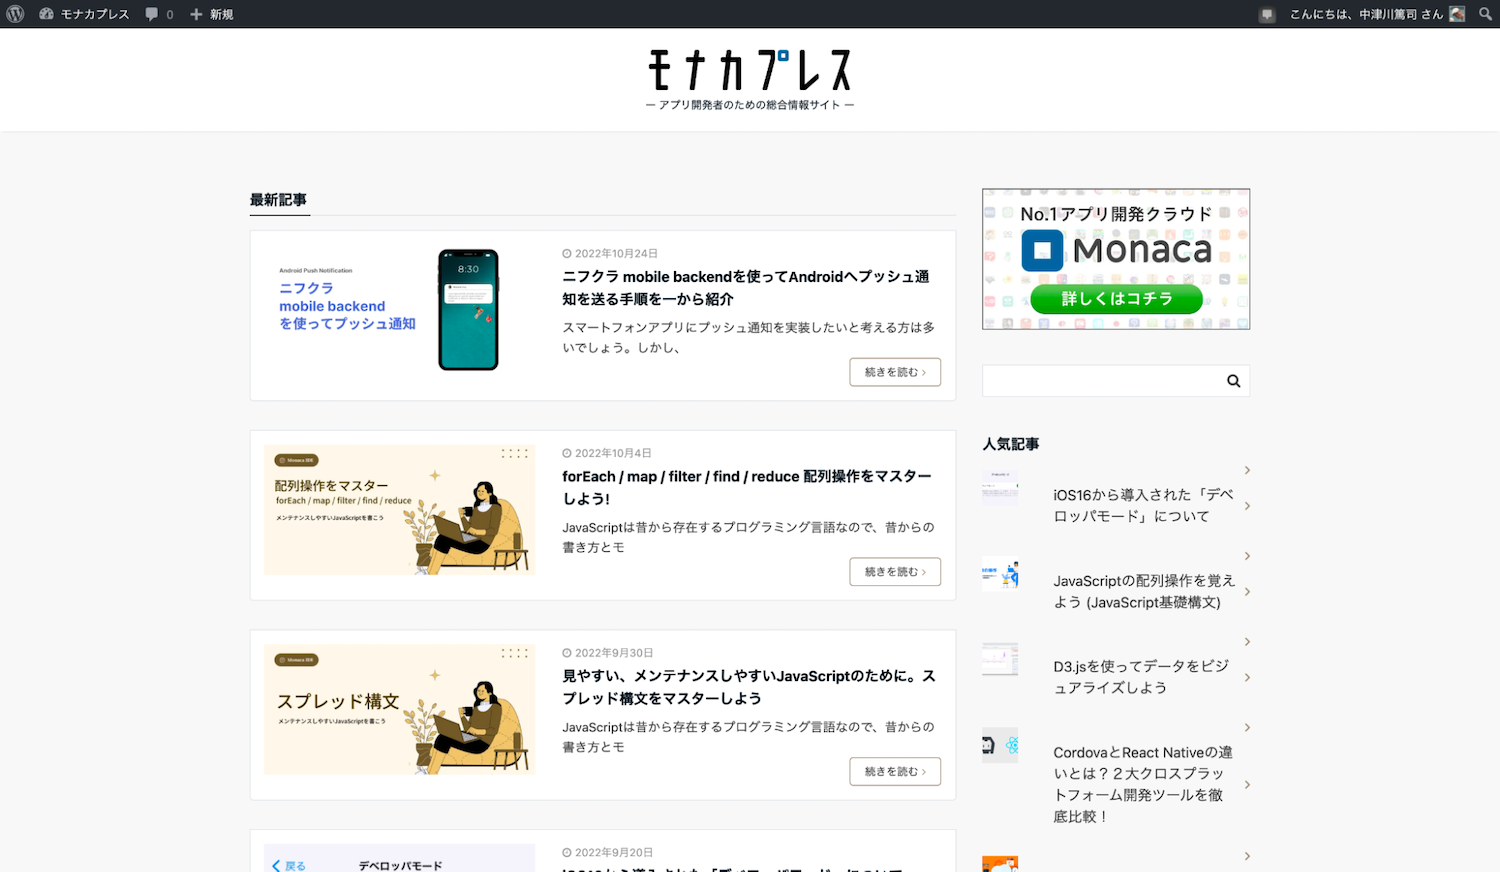
Task: Click 続きを読む for the forEach article
Action: (x=895, y=572)
